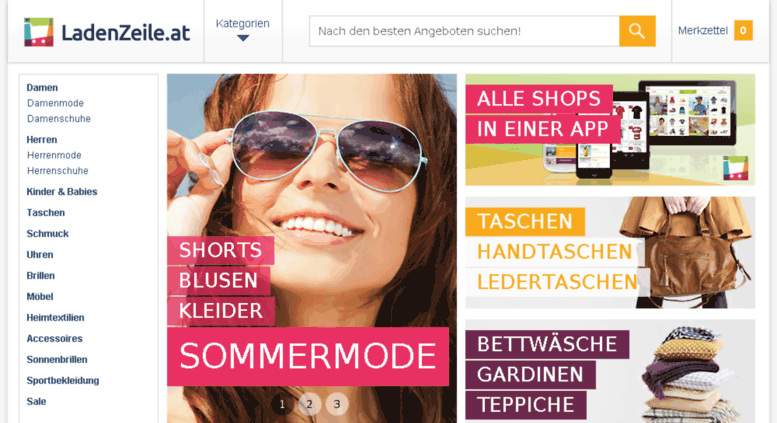The height and width of the screenshot is (423, 777).
Task: Select the Handtaschen banner link
Action: (x=555, y=252)
